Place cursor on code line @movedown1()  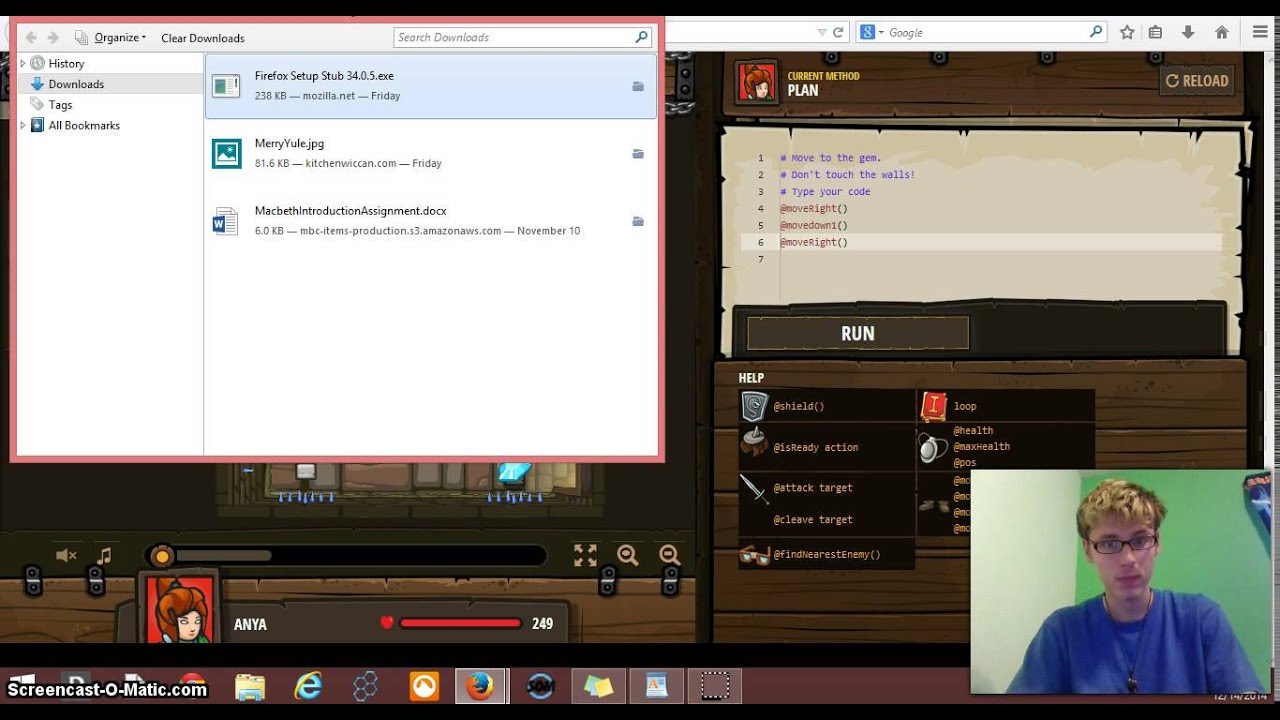(x=814, y=225)
